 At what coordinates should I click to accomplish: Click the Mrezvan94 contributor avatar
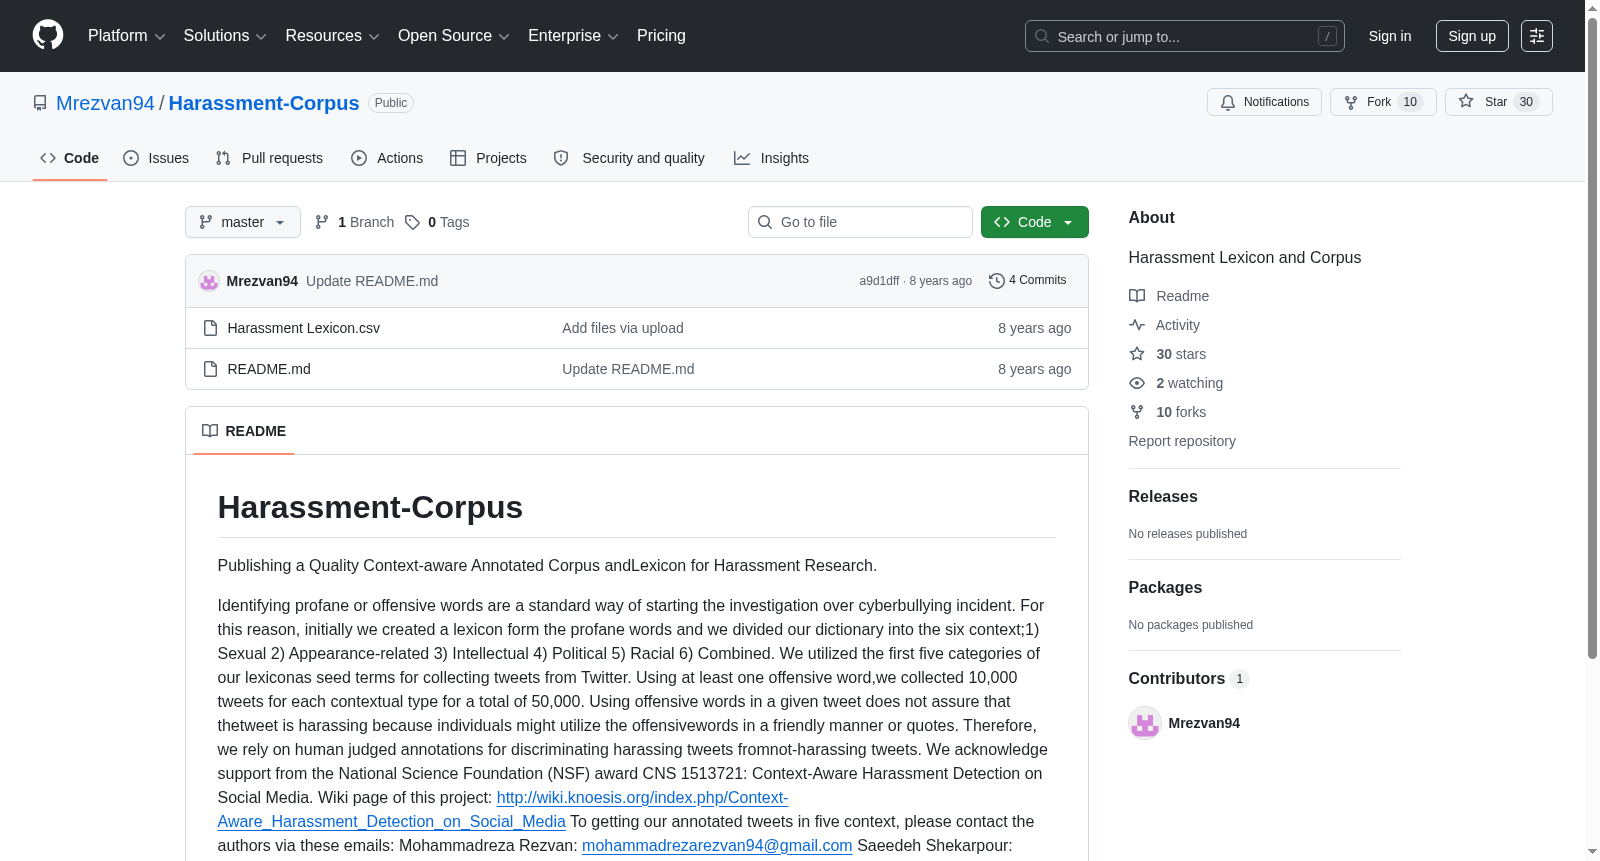pos(1145,723)
